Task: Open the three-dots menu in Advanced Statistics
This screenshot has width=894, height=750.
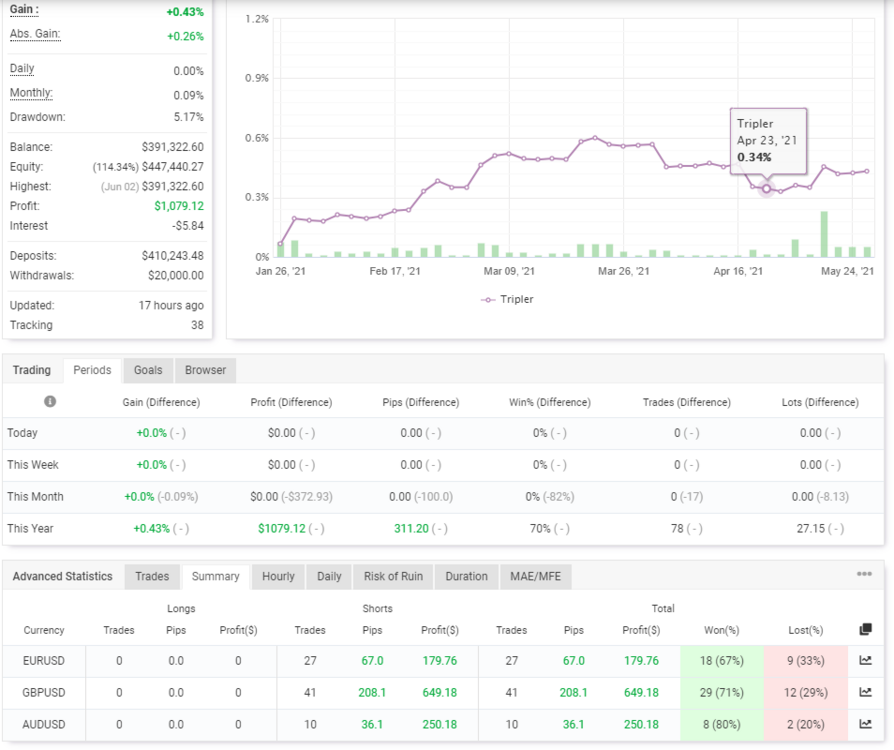Action: point(864,574)
